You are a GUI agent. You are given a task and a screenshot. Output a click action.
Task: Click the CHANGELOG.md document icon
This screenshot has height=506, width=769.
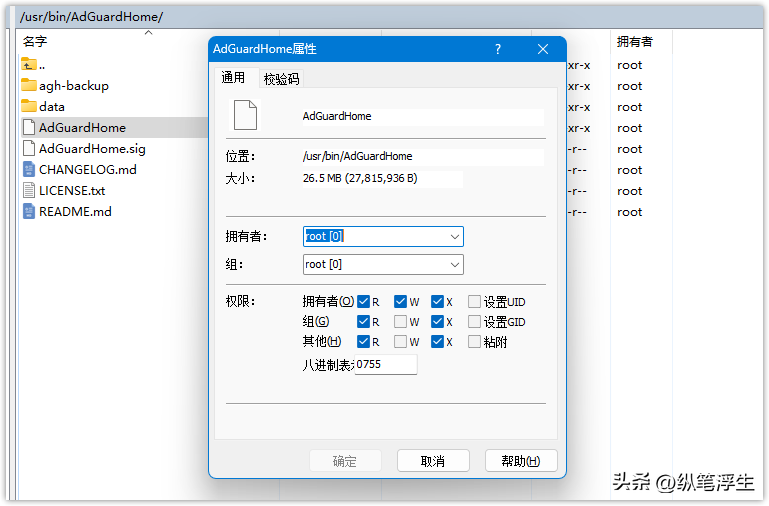tap(29, 170)
